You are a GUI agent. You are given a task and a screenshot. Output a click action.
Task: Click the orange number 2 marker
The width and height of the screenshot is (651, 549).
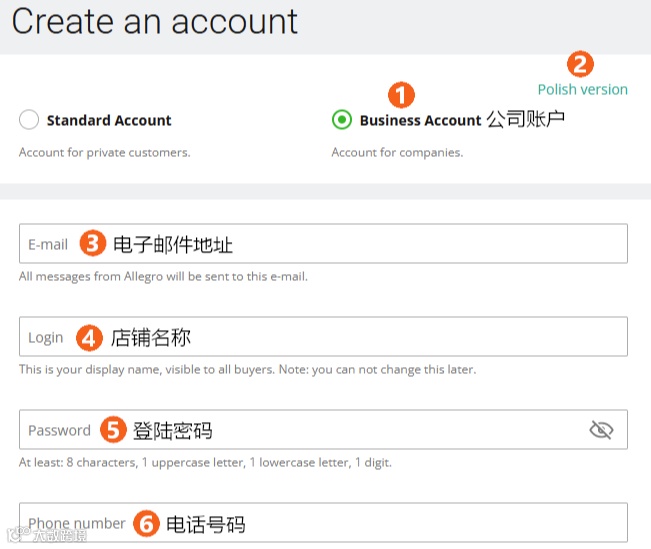click(580, 64)
